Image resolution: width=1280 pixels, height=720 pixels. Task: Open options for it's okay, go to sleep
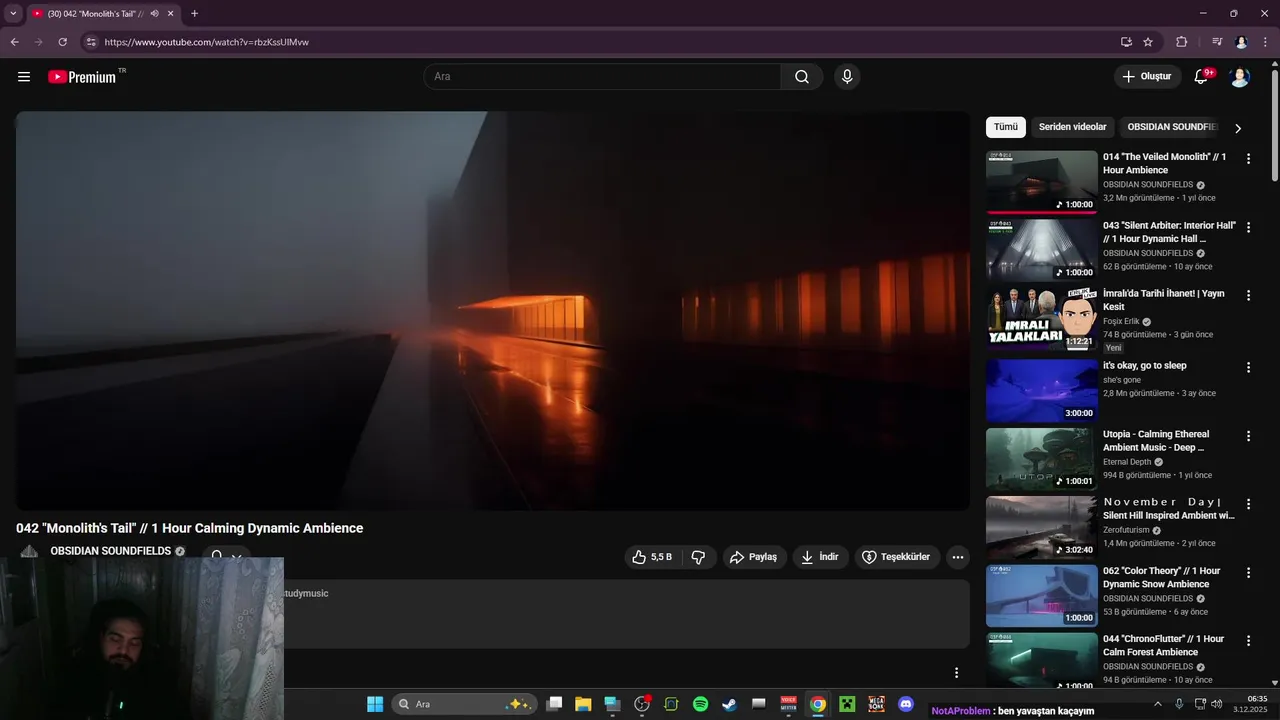[x=1248, y=367]
